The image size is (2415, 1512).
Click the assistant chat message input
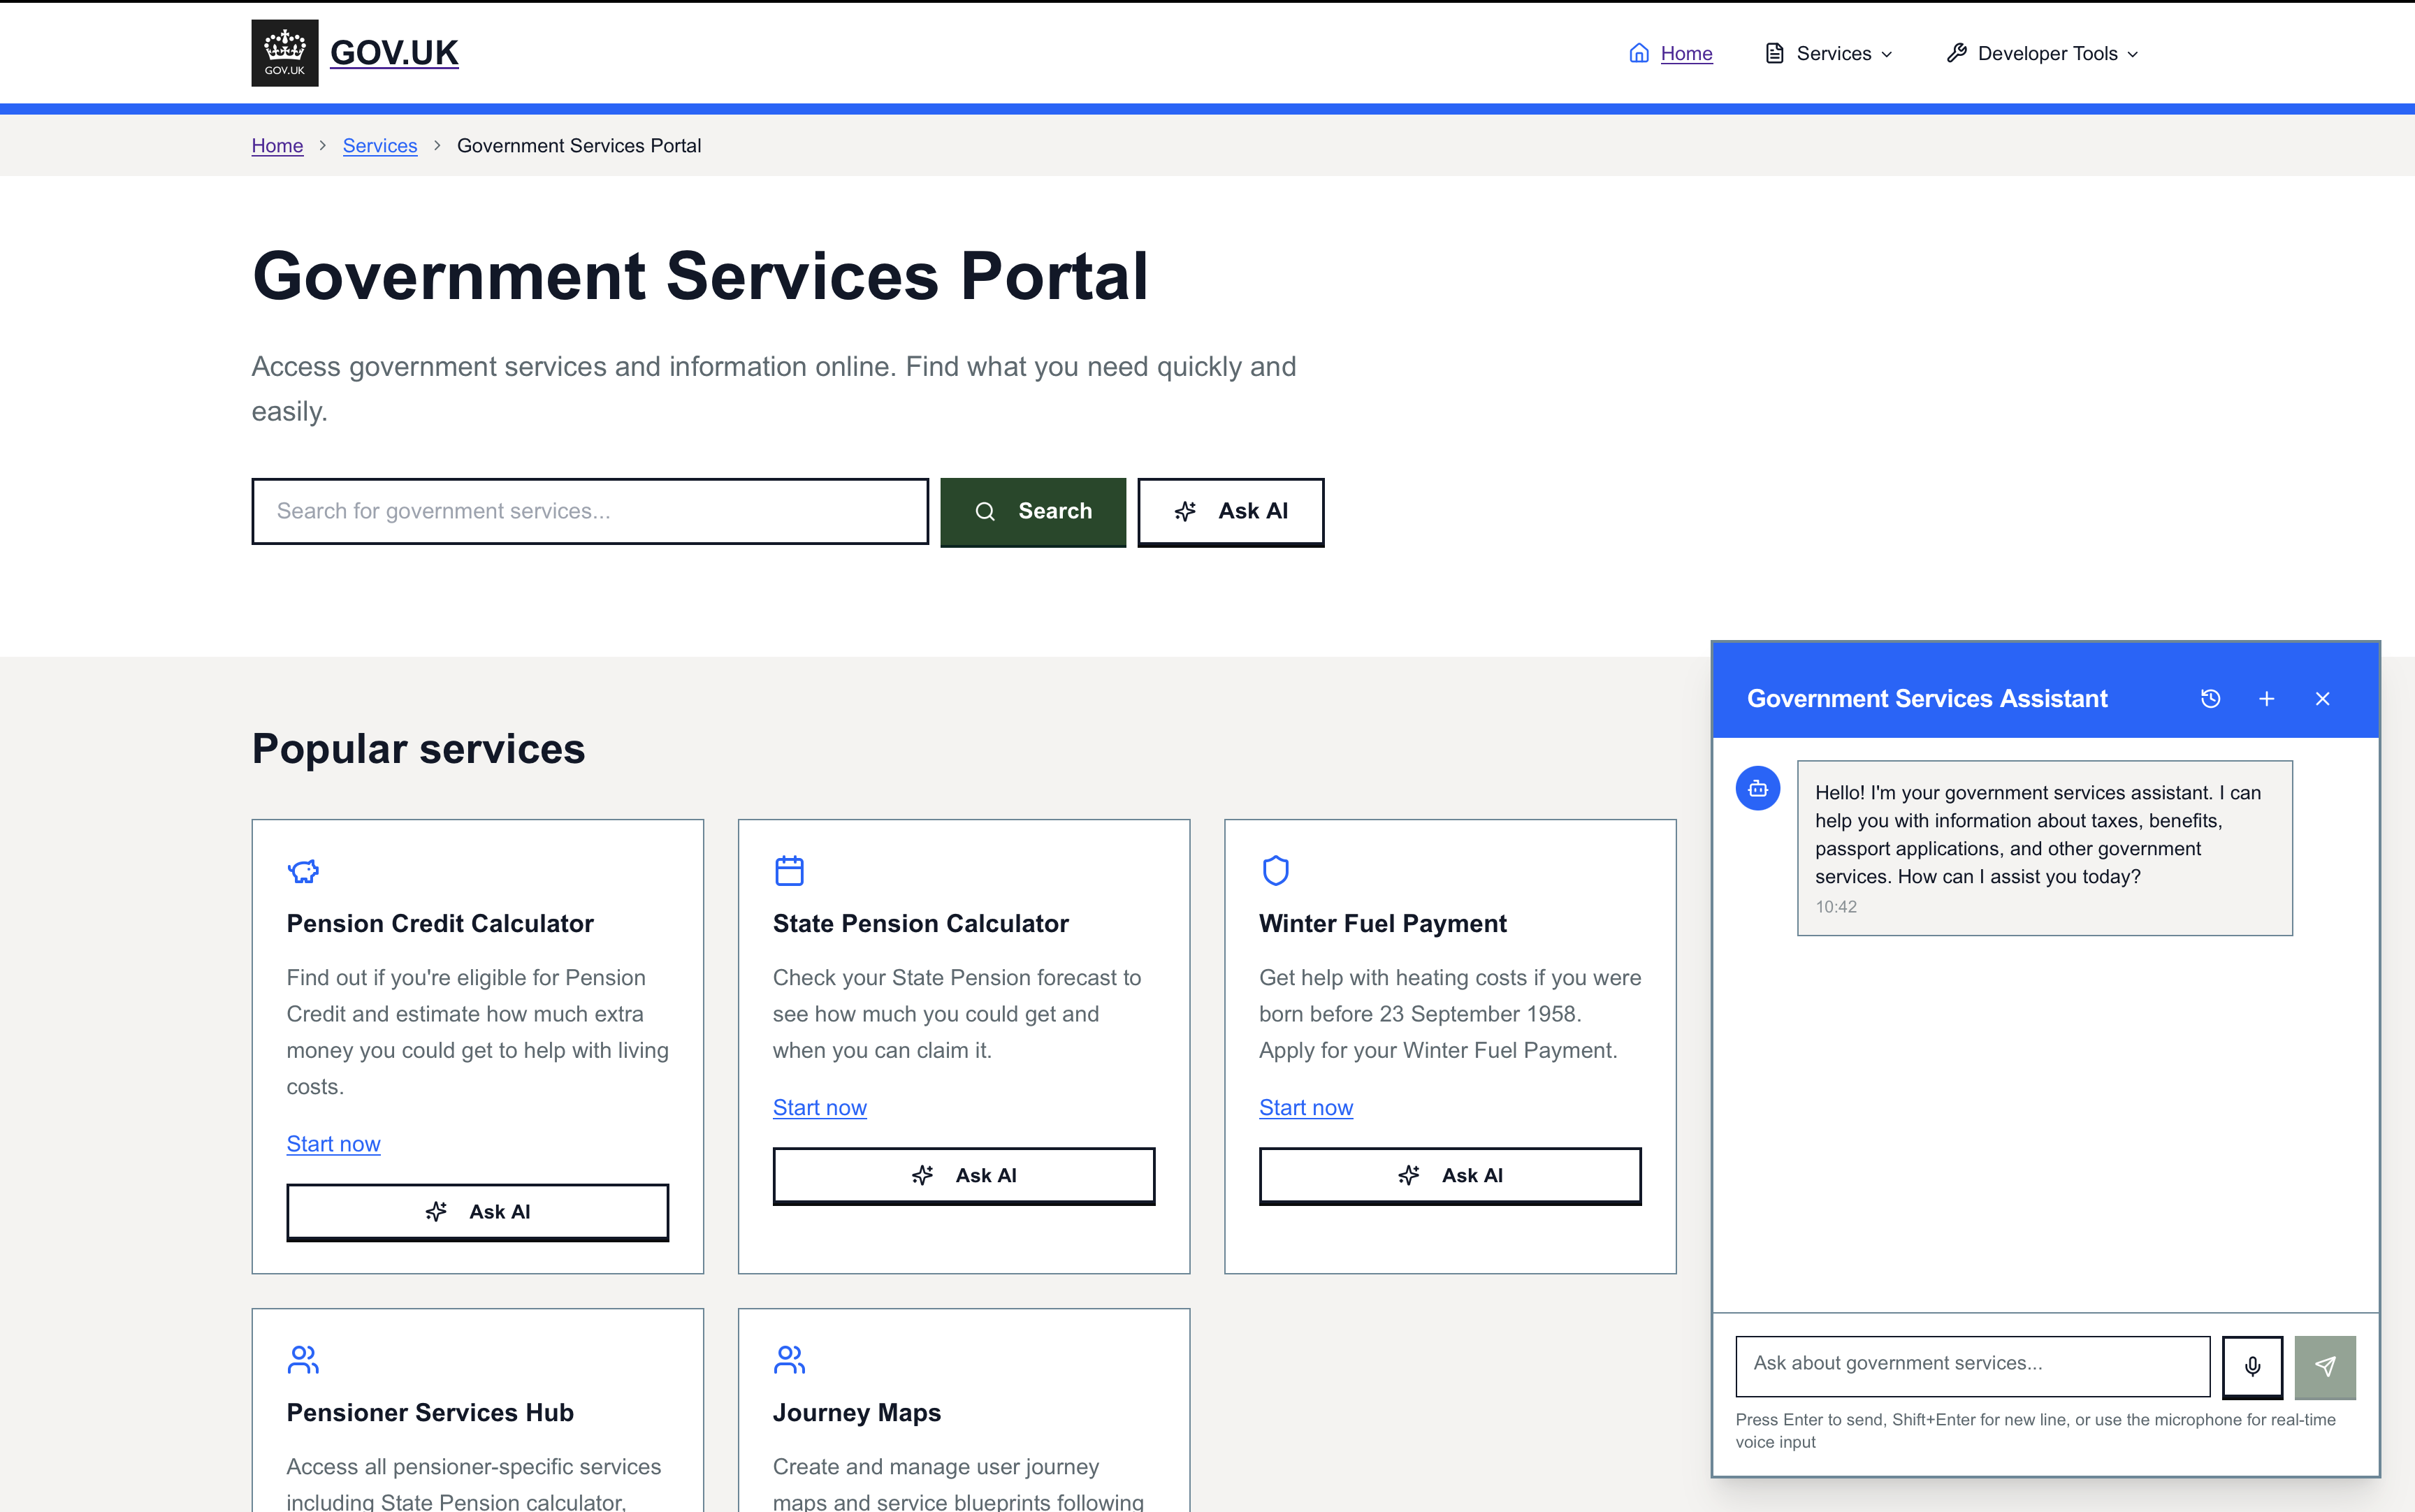pyautogui.click(x=1972, y=1364)
